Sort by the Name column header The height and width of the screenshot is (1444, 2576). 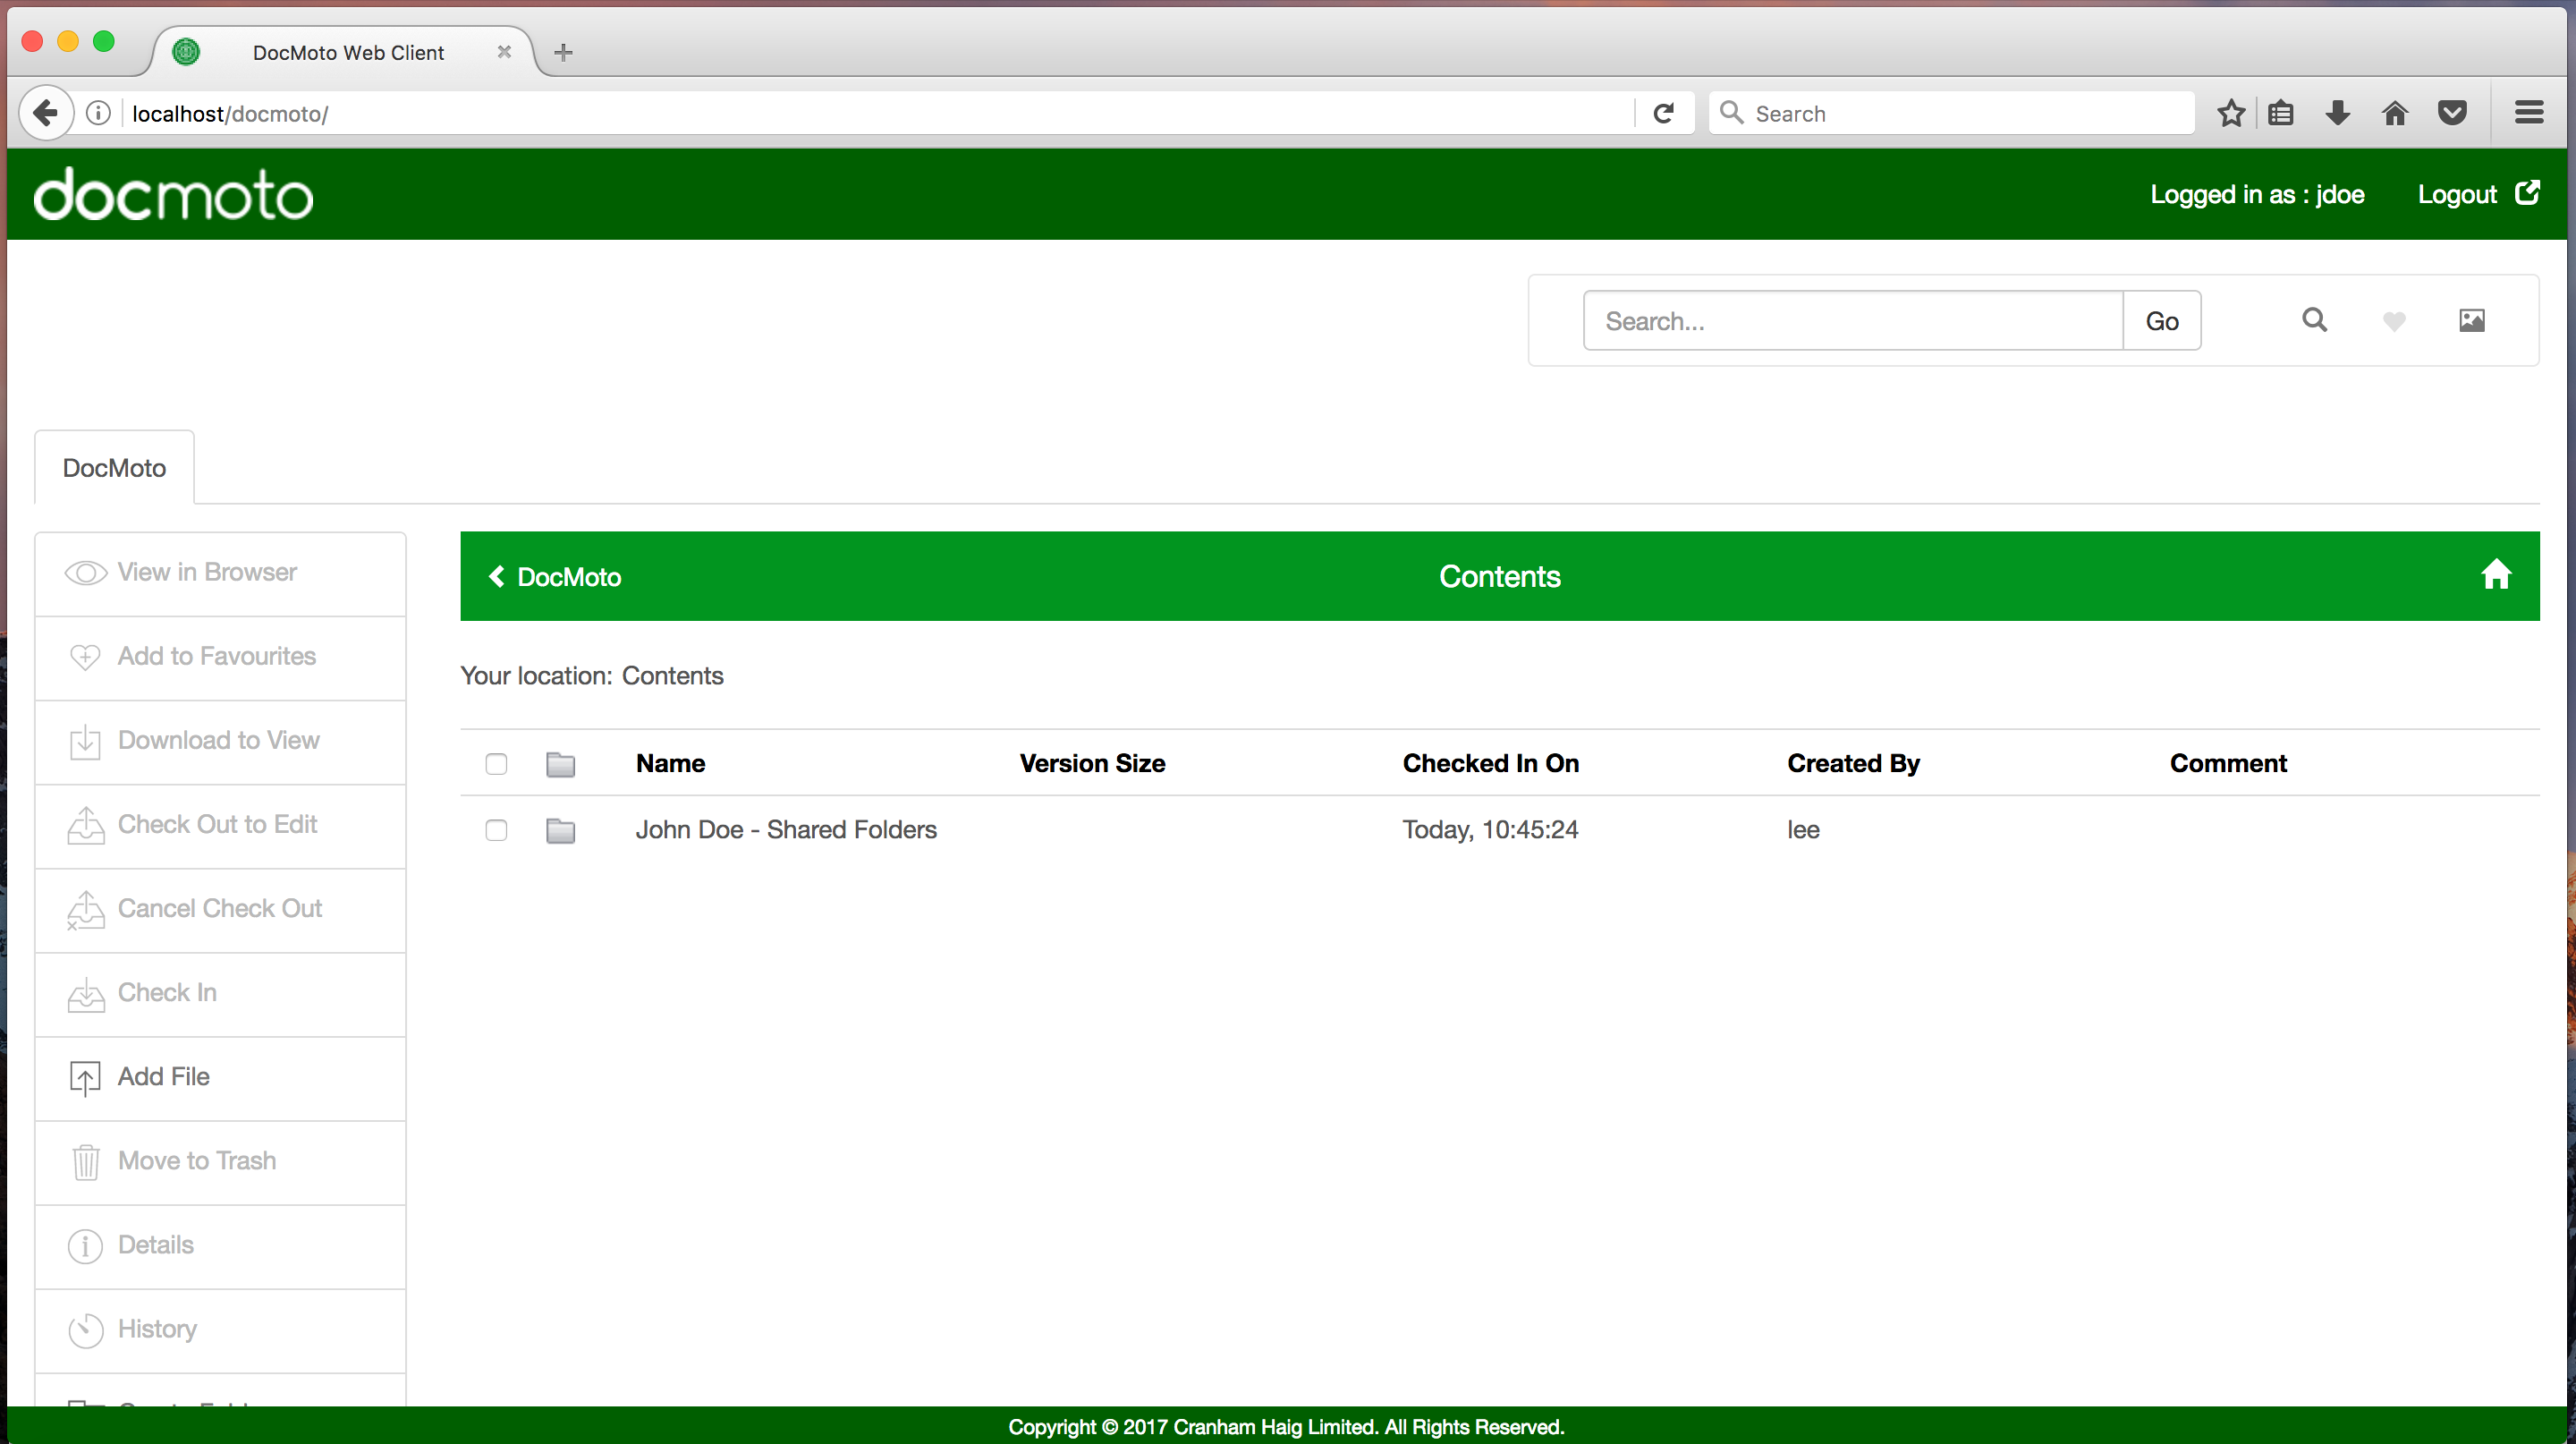pyautogui.click(x=670, y=764)
